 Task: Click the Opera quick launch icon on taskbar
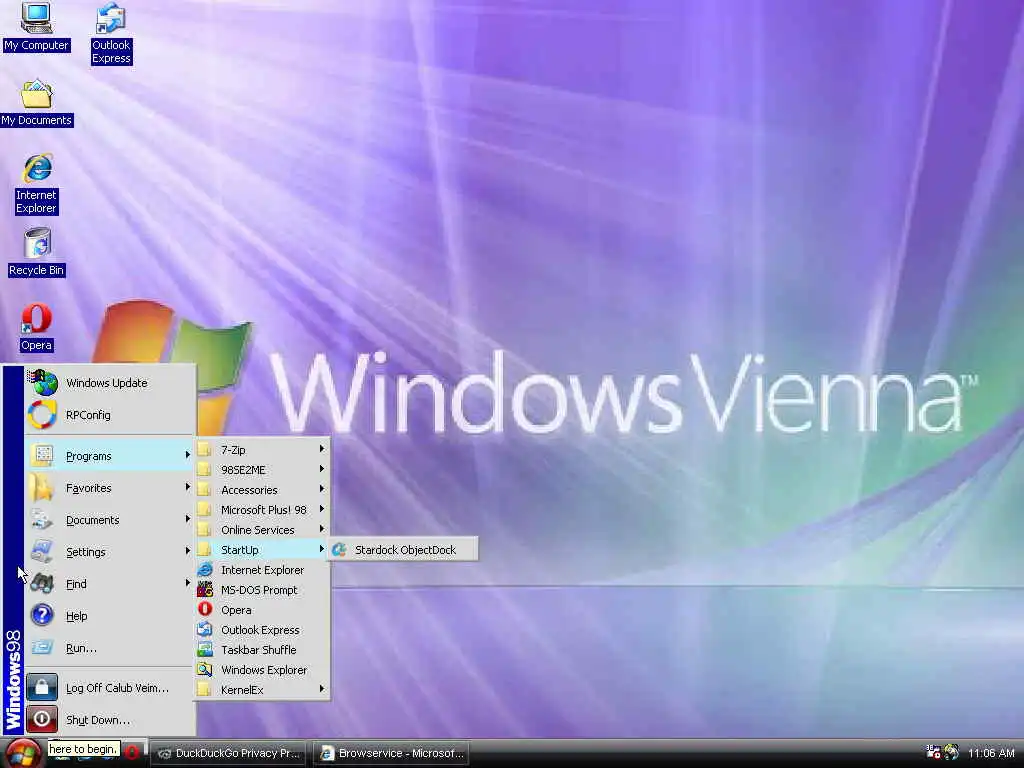click(131, 752)
